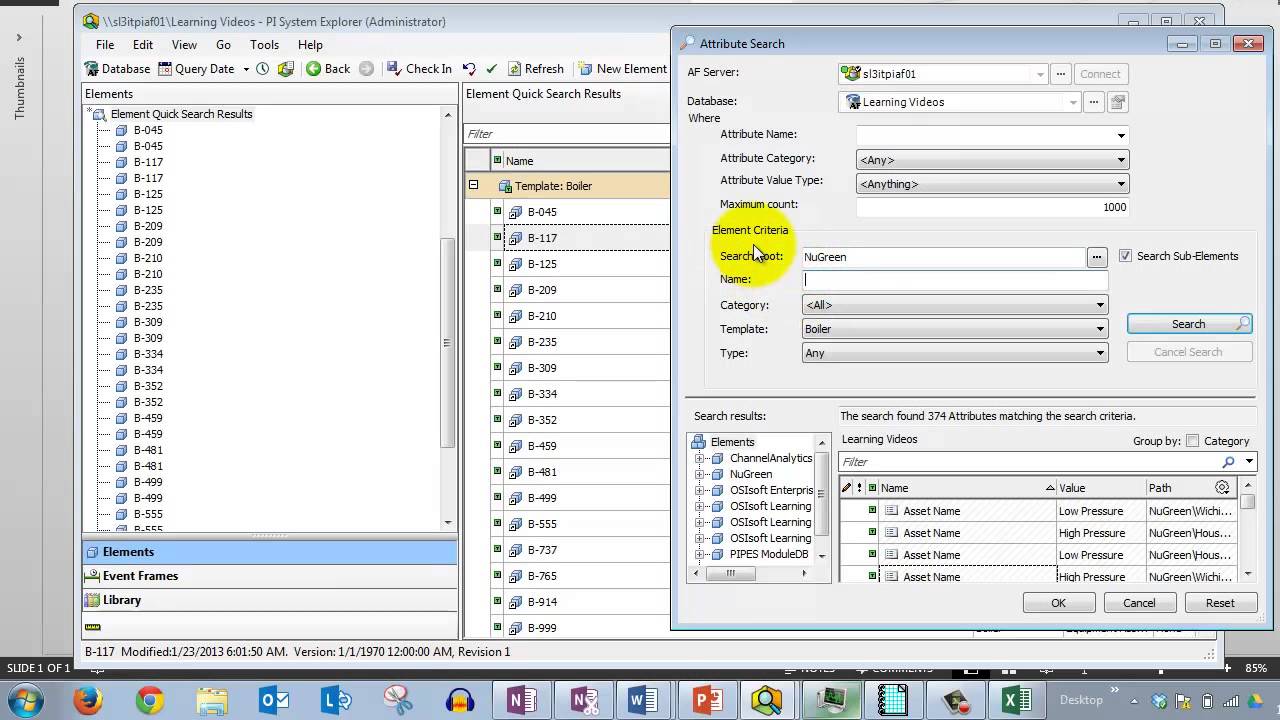1280x720 pixels.
Task: Select B-765 in Quick Search Results list
Action: (x=542, y=576)
